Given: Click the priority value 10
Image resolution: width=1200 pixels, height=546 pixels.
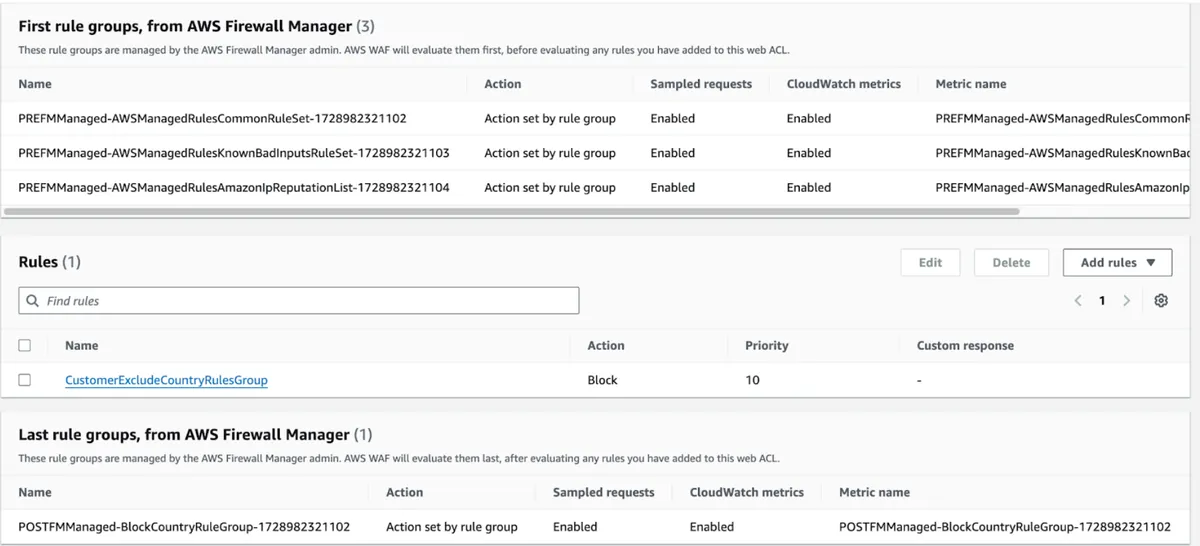Looking at the screenshot, I should [x=752, y=380].
